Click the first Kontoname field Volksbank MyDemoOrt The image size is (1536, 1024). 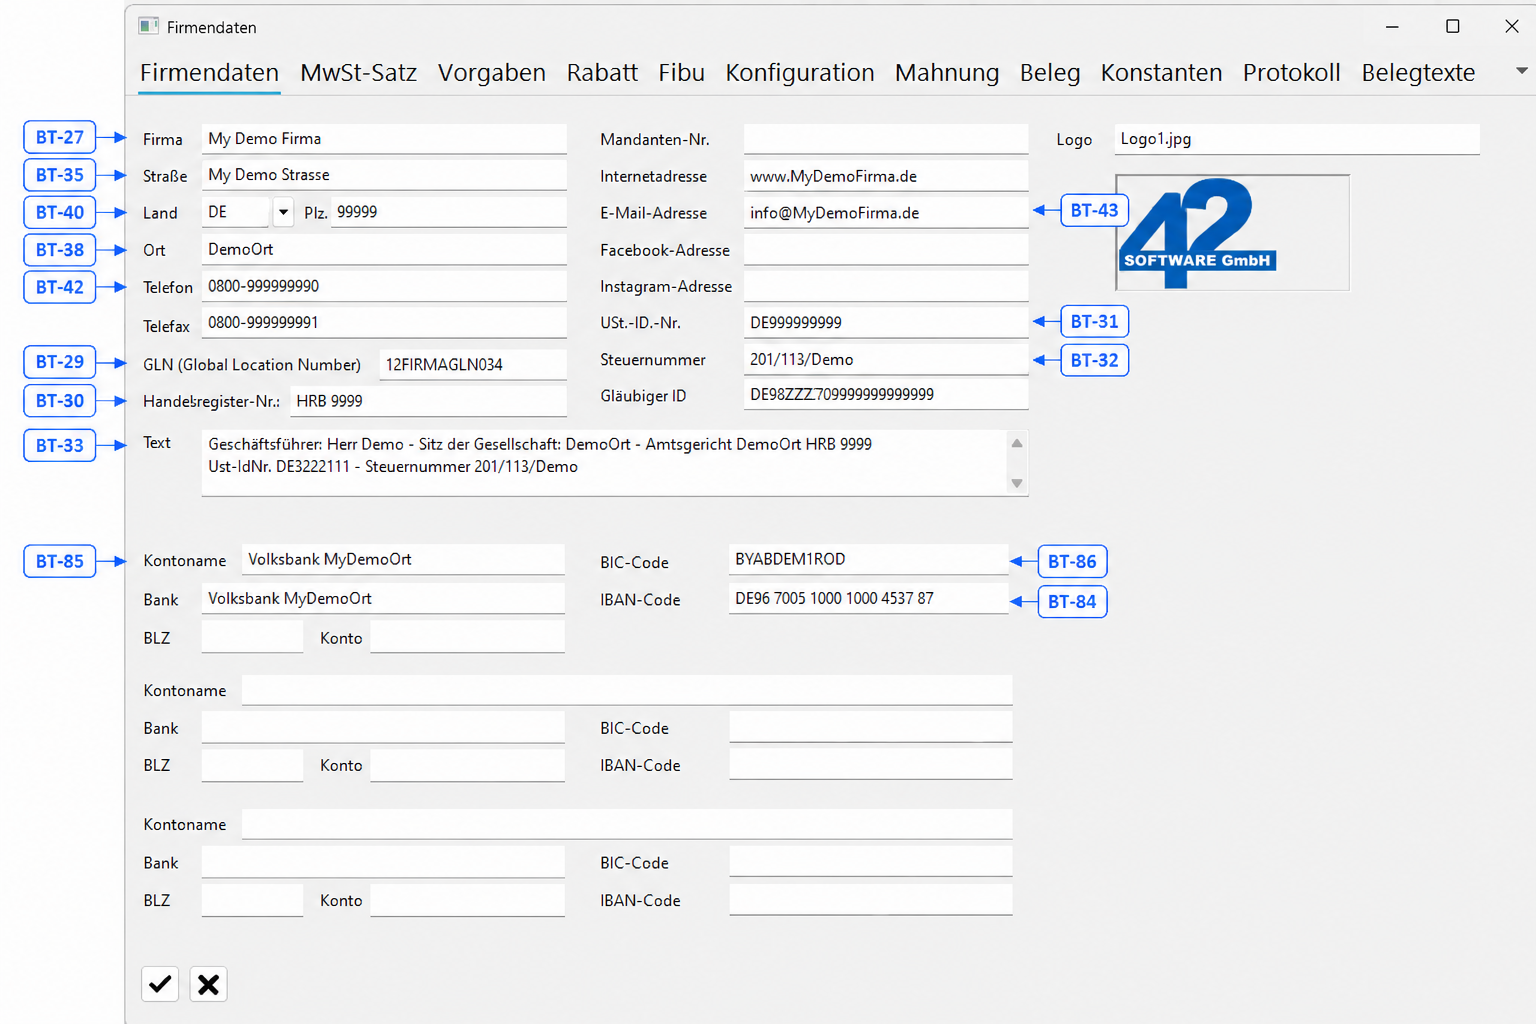click(403, 559)
